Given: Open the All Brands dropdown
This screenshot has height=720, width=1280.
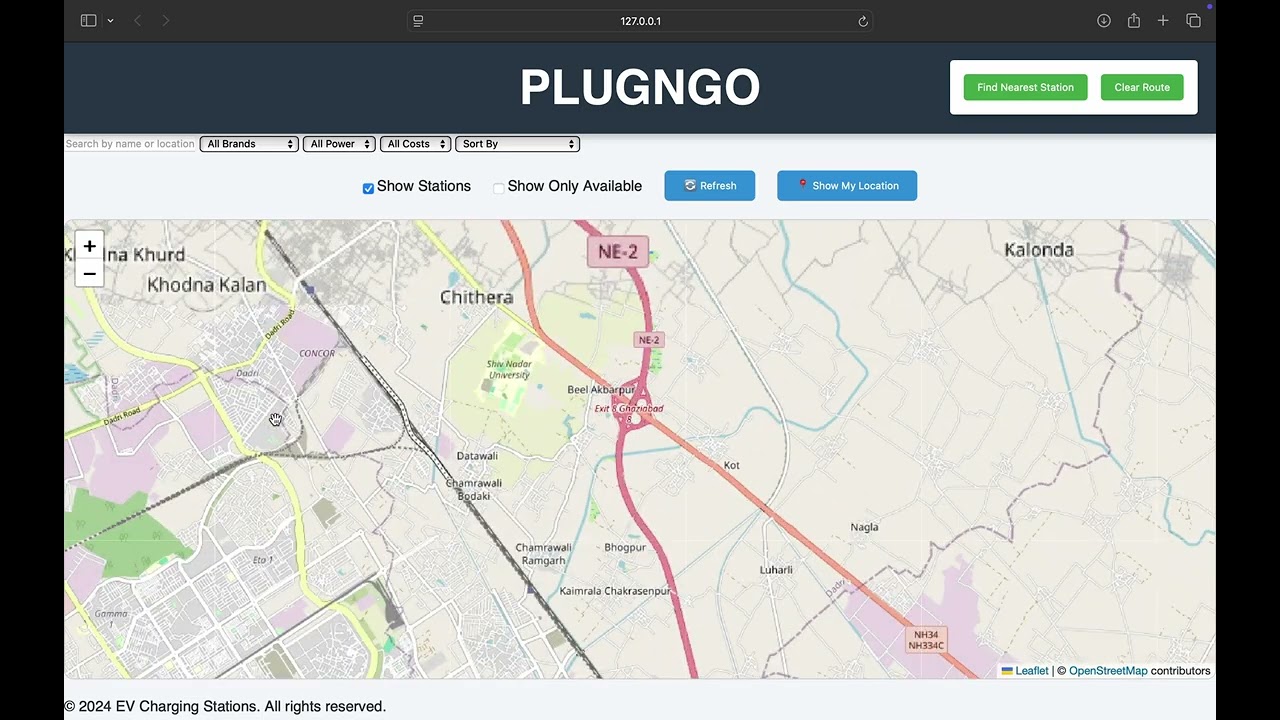Looking at the screenshot, I should click(x=250, y=144).
